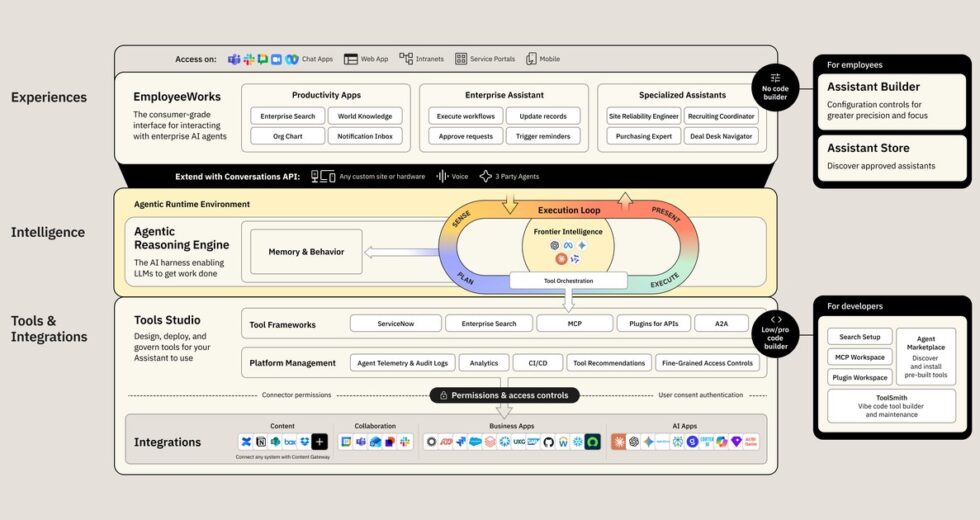The width and height of the screenshot is (980, 520).
Task: Select the World Knowledge box
Action: coord(365,116)
